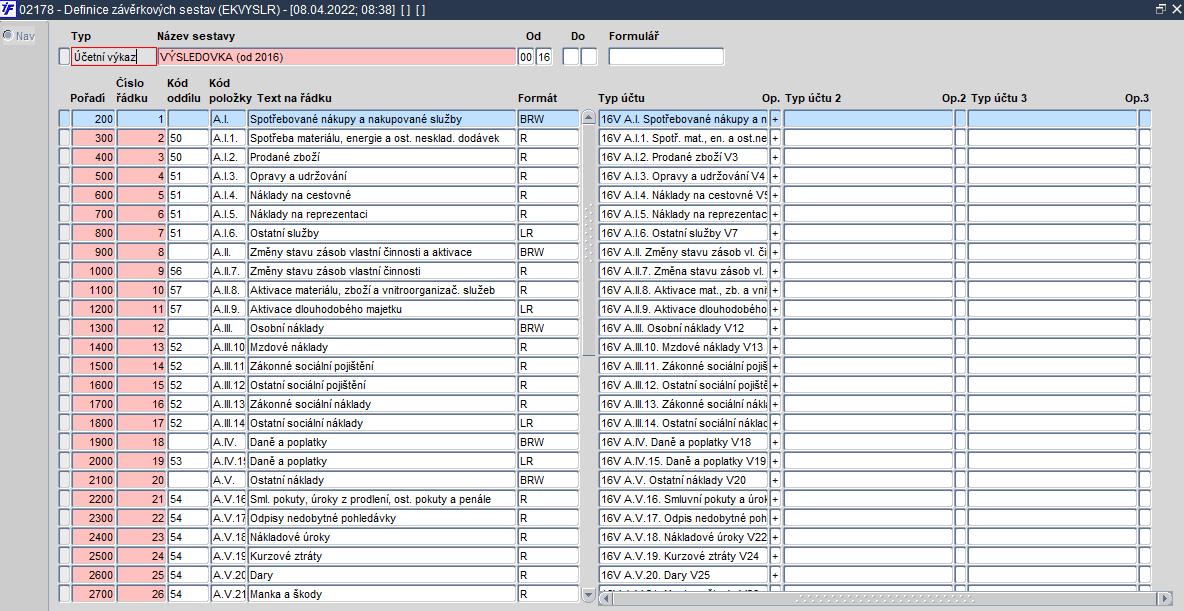Toggle the row selector for Pořadí 2000
The height and width of the screenshot is (611, 1184).
[63, 461]
